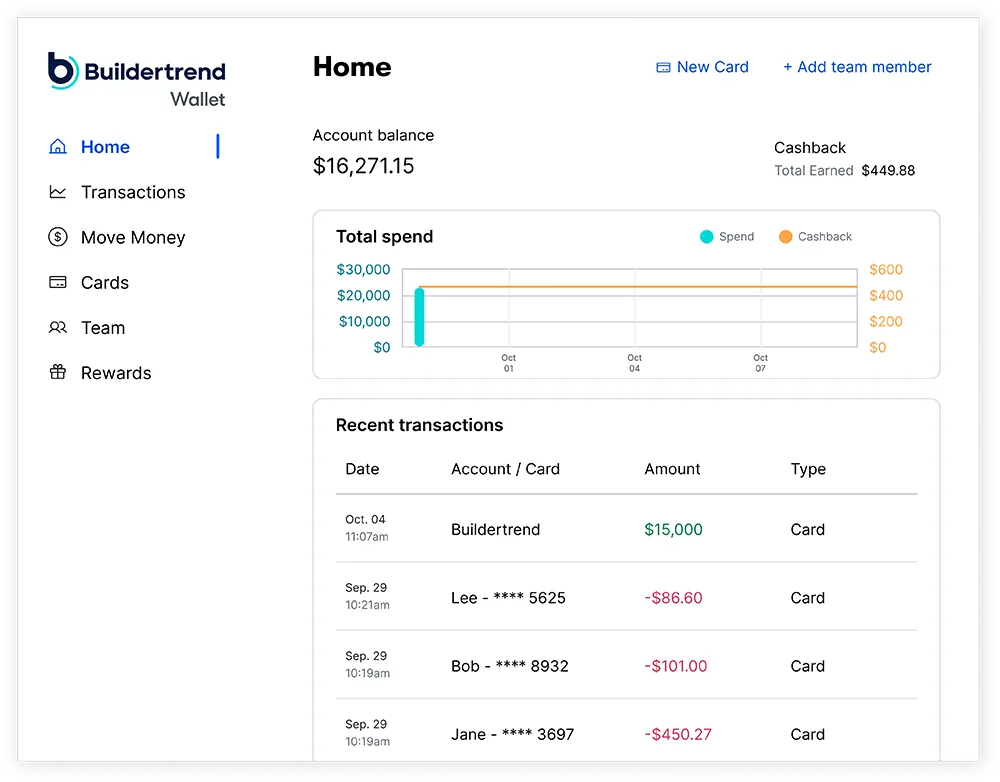Viewport: 1000px width, 782px height.
Task: Click Lee's -$86.60 transaction entry
Action: point(627,597)
